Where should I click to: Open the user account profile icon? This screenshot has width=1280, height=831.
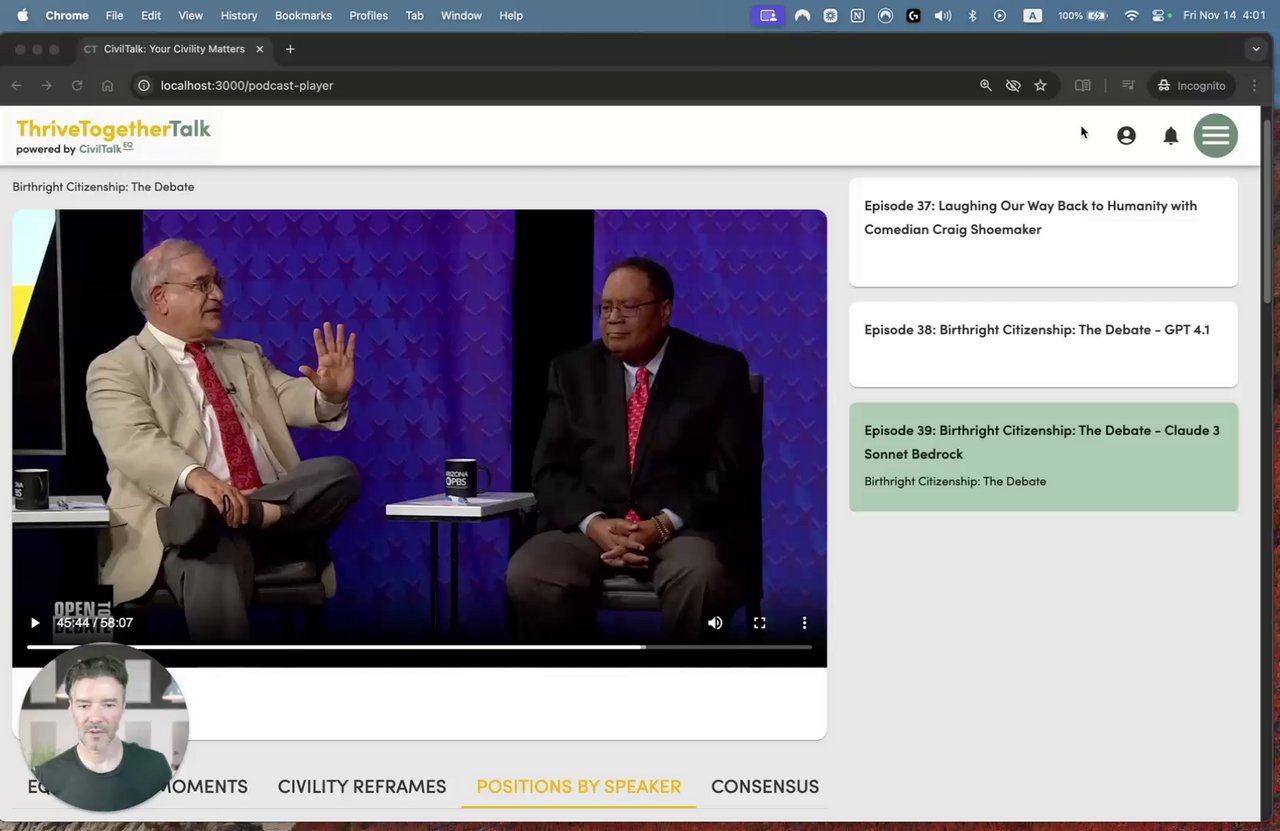1126,136
